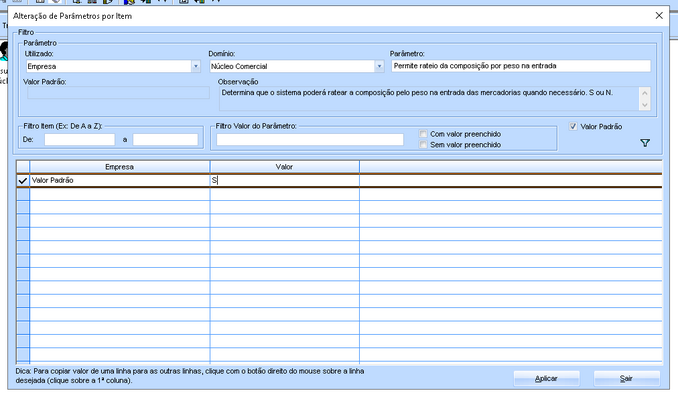The width and height of the screenshot is (678, 393).
Task: Open the Domínio dropdown arrow
Action: (379, 66)
